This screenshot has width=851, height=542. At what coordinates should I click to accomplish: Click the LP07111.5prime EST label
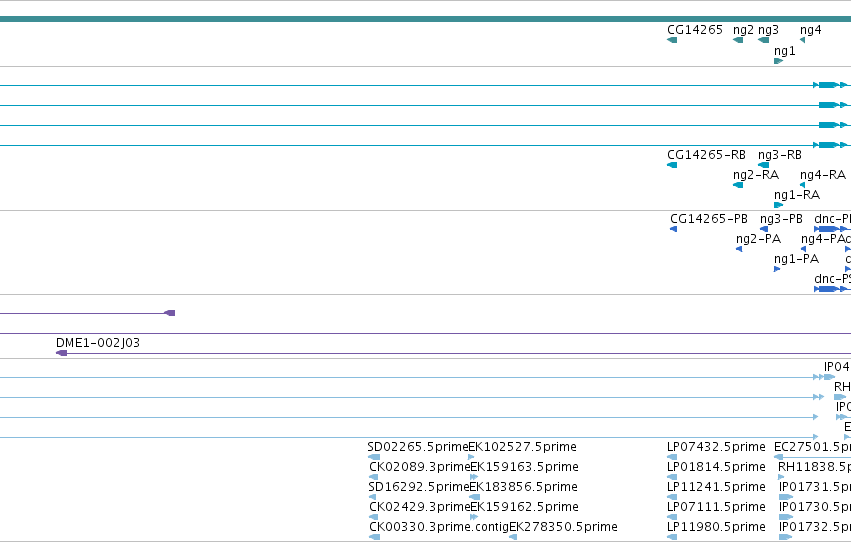[x=716, y=507]
